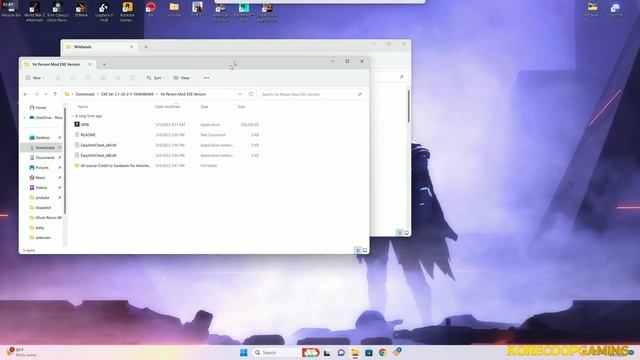The height and width of the screenshot is (360, 640).
Task: Open the unknown folder in navigation pane
Action: (x=43, y=238)
